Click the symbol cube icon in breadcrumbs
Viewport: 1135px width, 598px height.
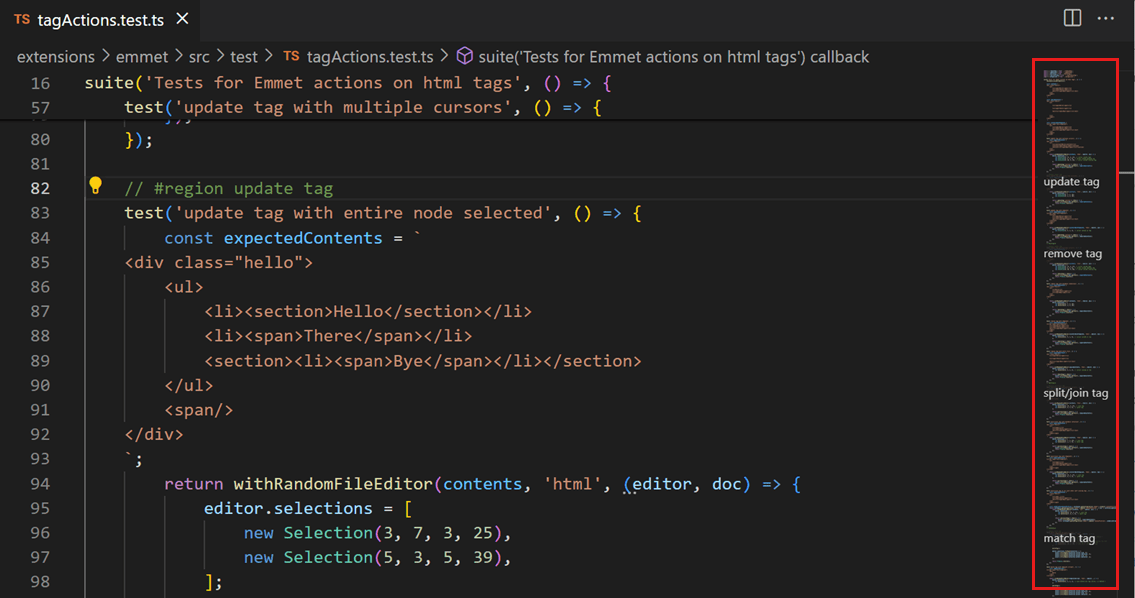(465, 56)
